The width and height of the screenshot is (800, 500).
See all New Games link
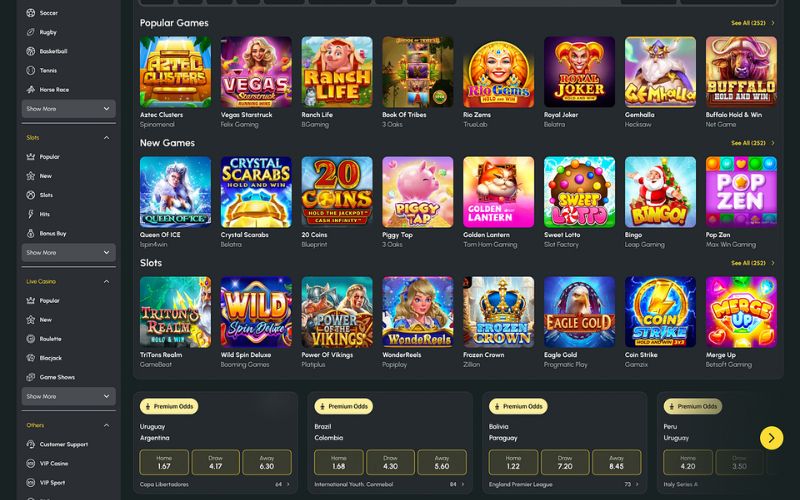753,143
